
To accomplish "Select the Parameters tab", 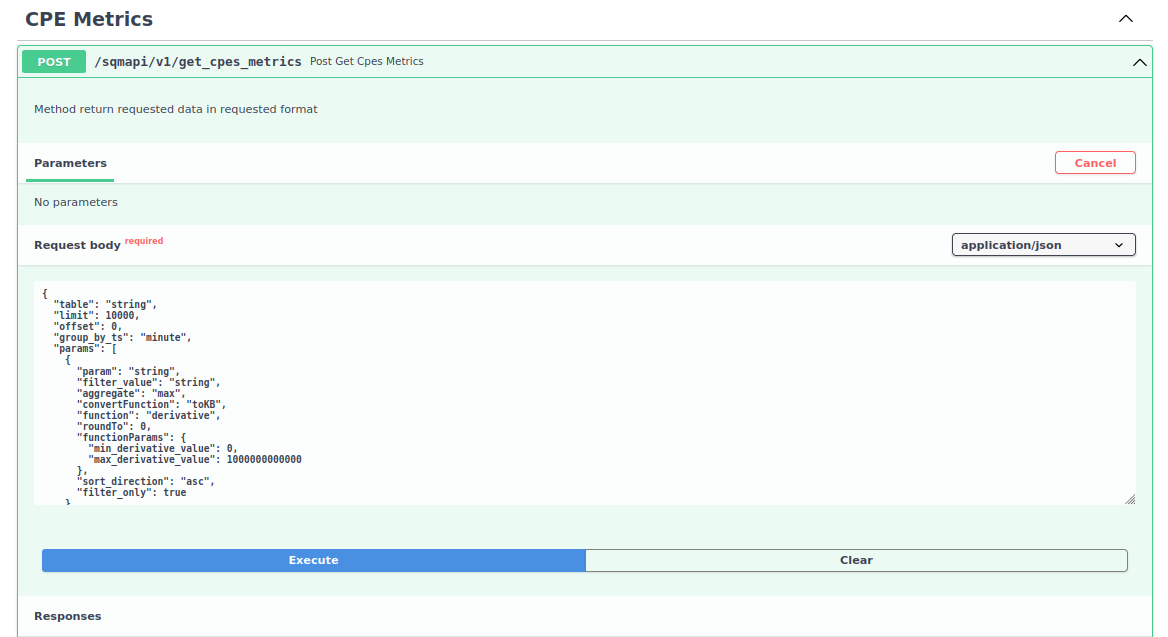I will (x=70, y=163).
